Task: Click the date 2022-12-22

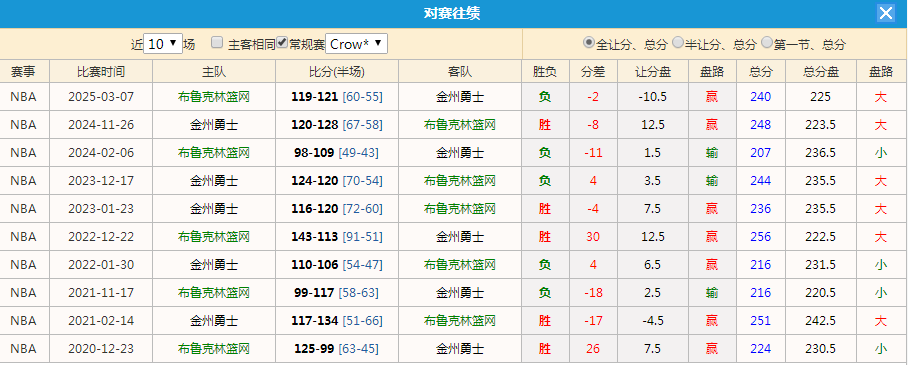Action: coord(101,237)
